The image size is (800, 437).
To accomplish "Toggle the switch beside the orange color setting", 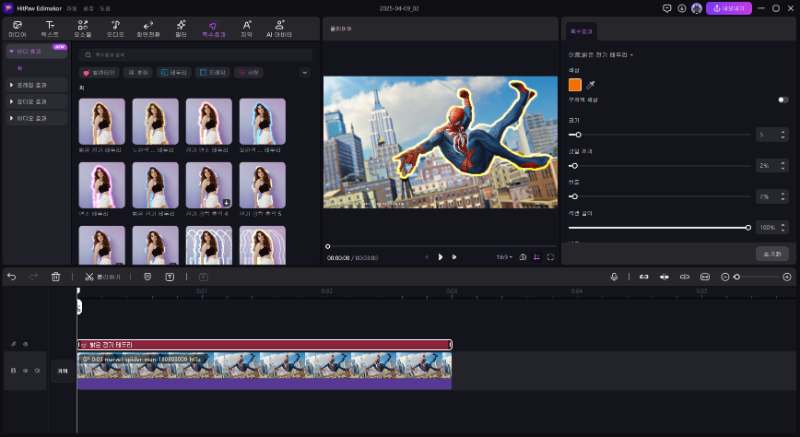I will (x=782, y=100).
